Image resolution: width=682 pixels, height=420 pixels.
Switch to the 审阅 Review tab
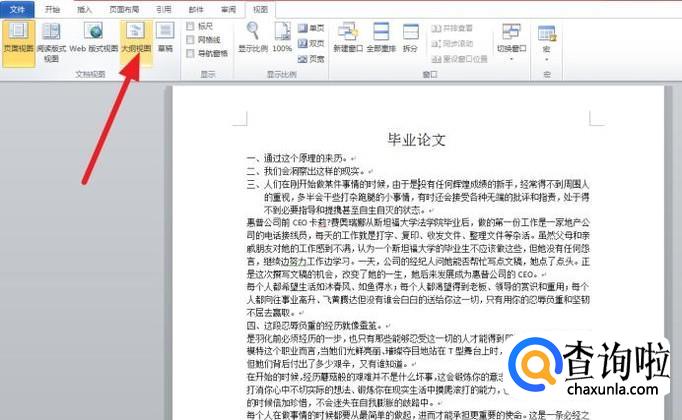(x=228, y=9)
